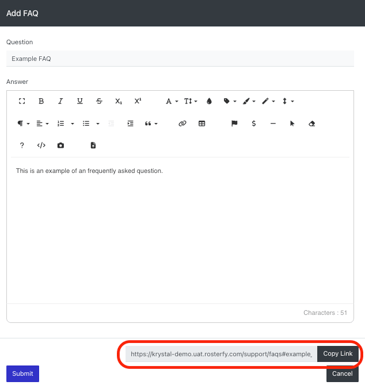
Task: Open the quote dropdown
Action: 151,124
